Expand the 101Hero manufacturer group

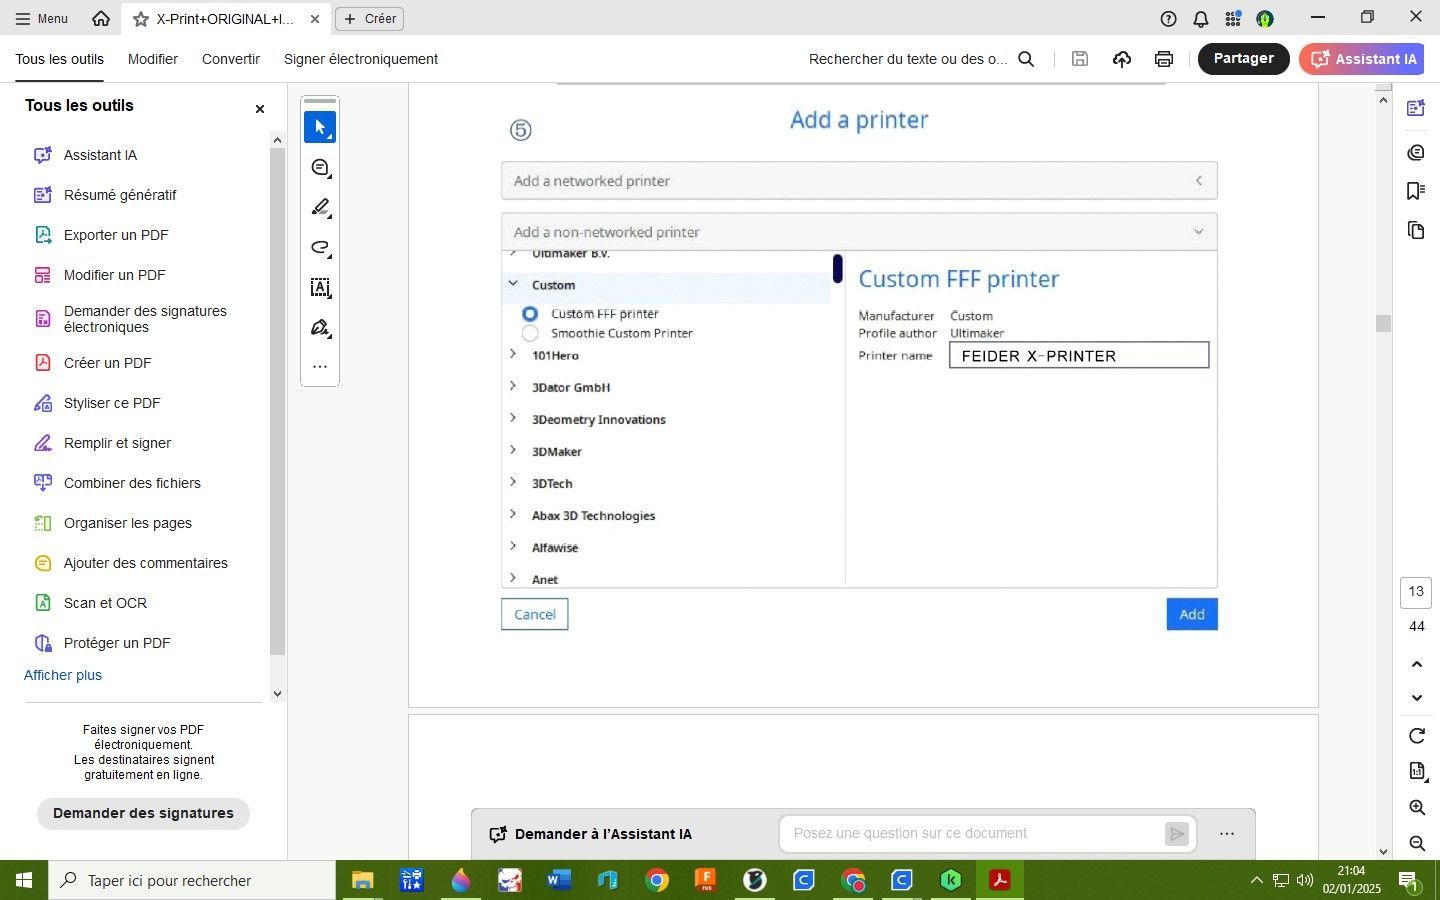[x=513, y=354]
